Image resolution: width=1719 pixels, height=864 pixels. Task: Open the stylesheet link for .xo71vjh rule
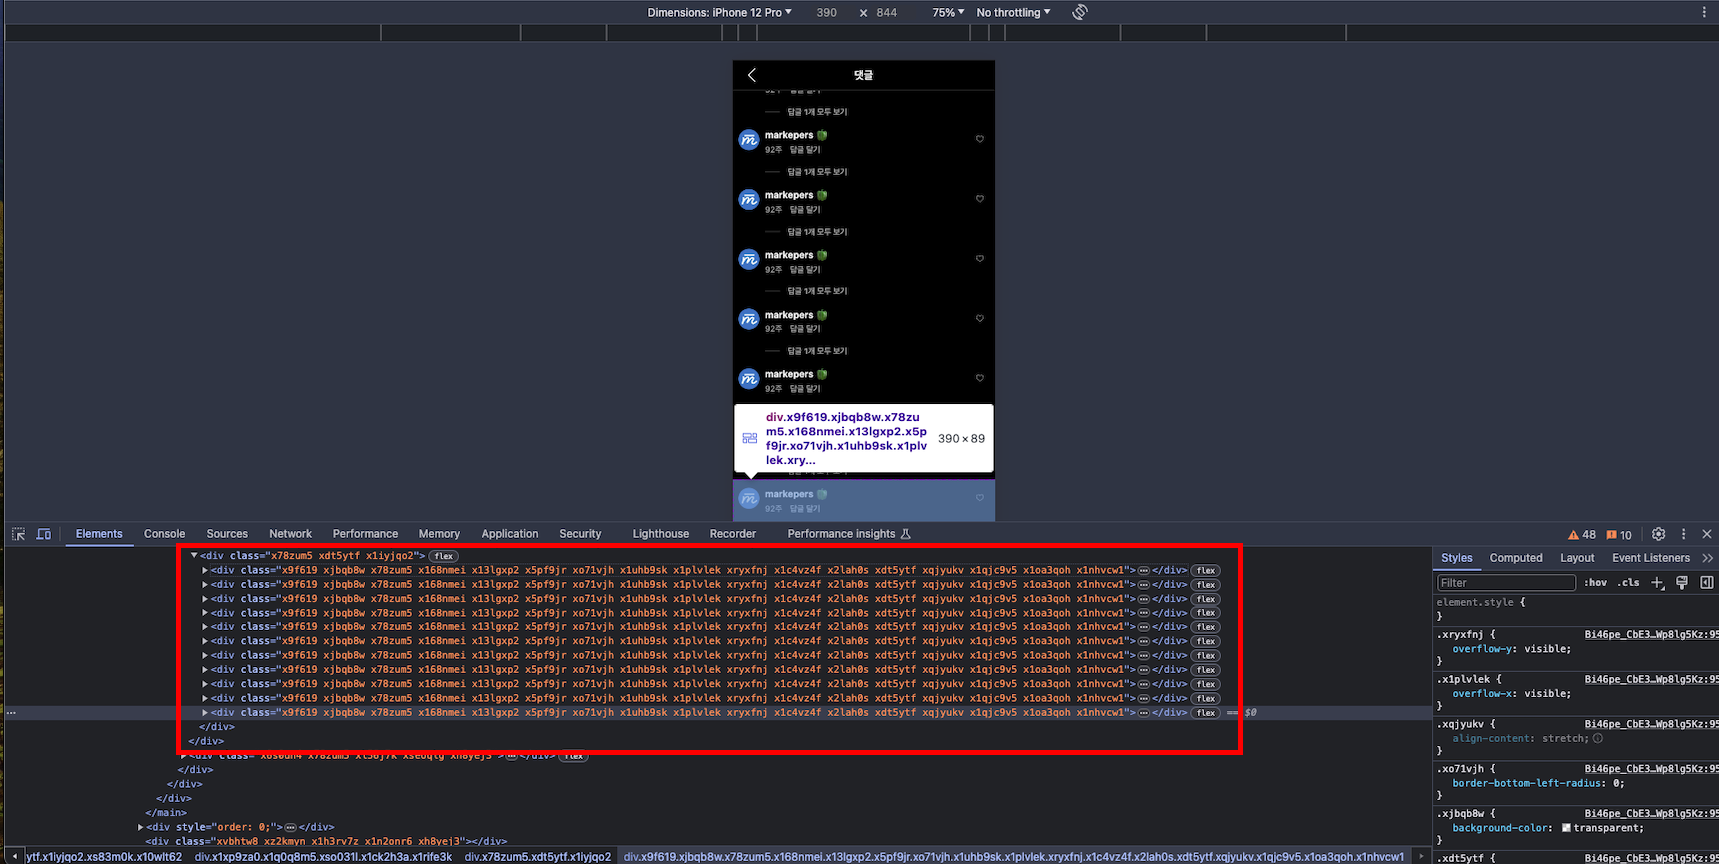point(1651,769)
